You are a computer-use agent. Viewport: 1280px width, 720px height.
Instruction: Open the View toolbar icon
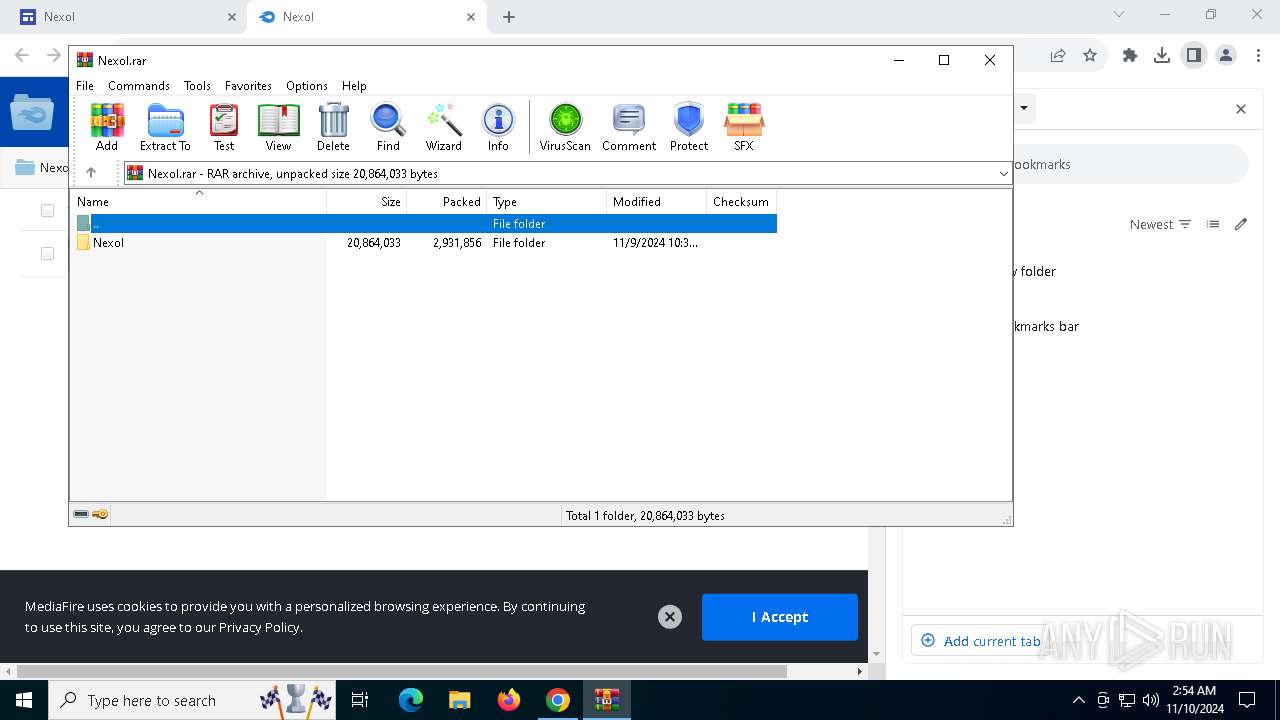(278, 127)
